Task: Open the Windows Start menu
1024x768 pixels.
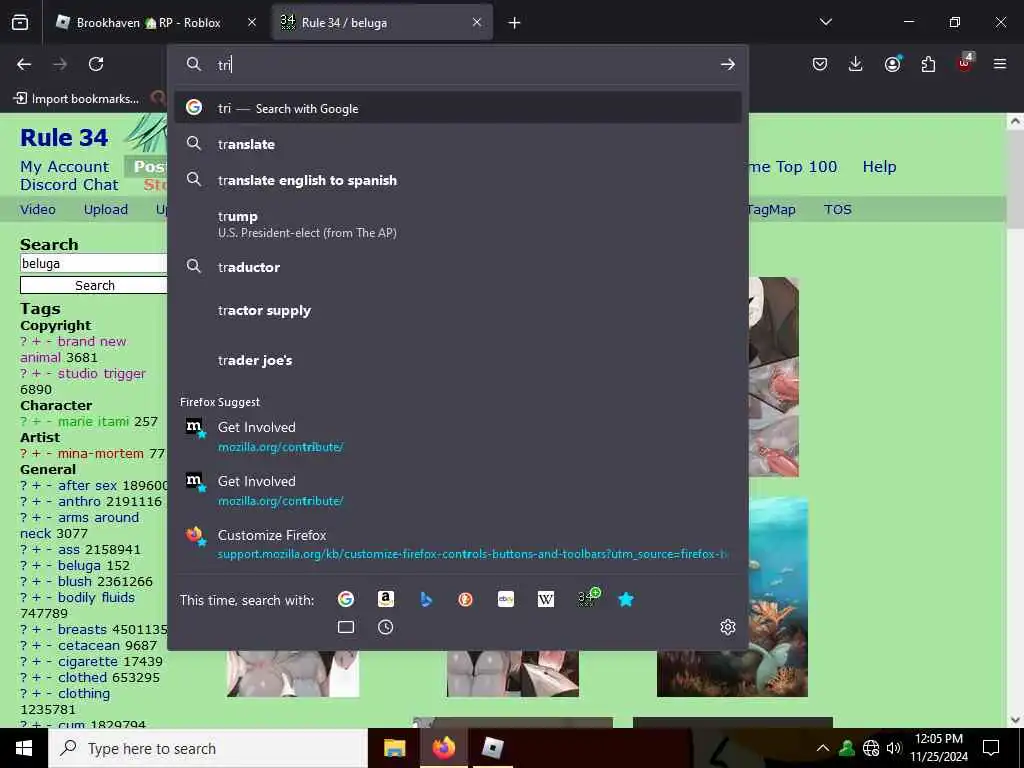Action: 24,748
